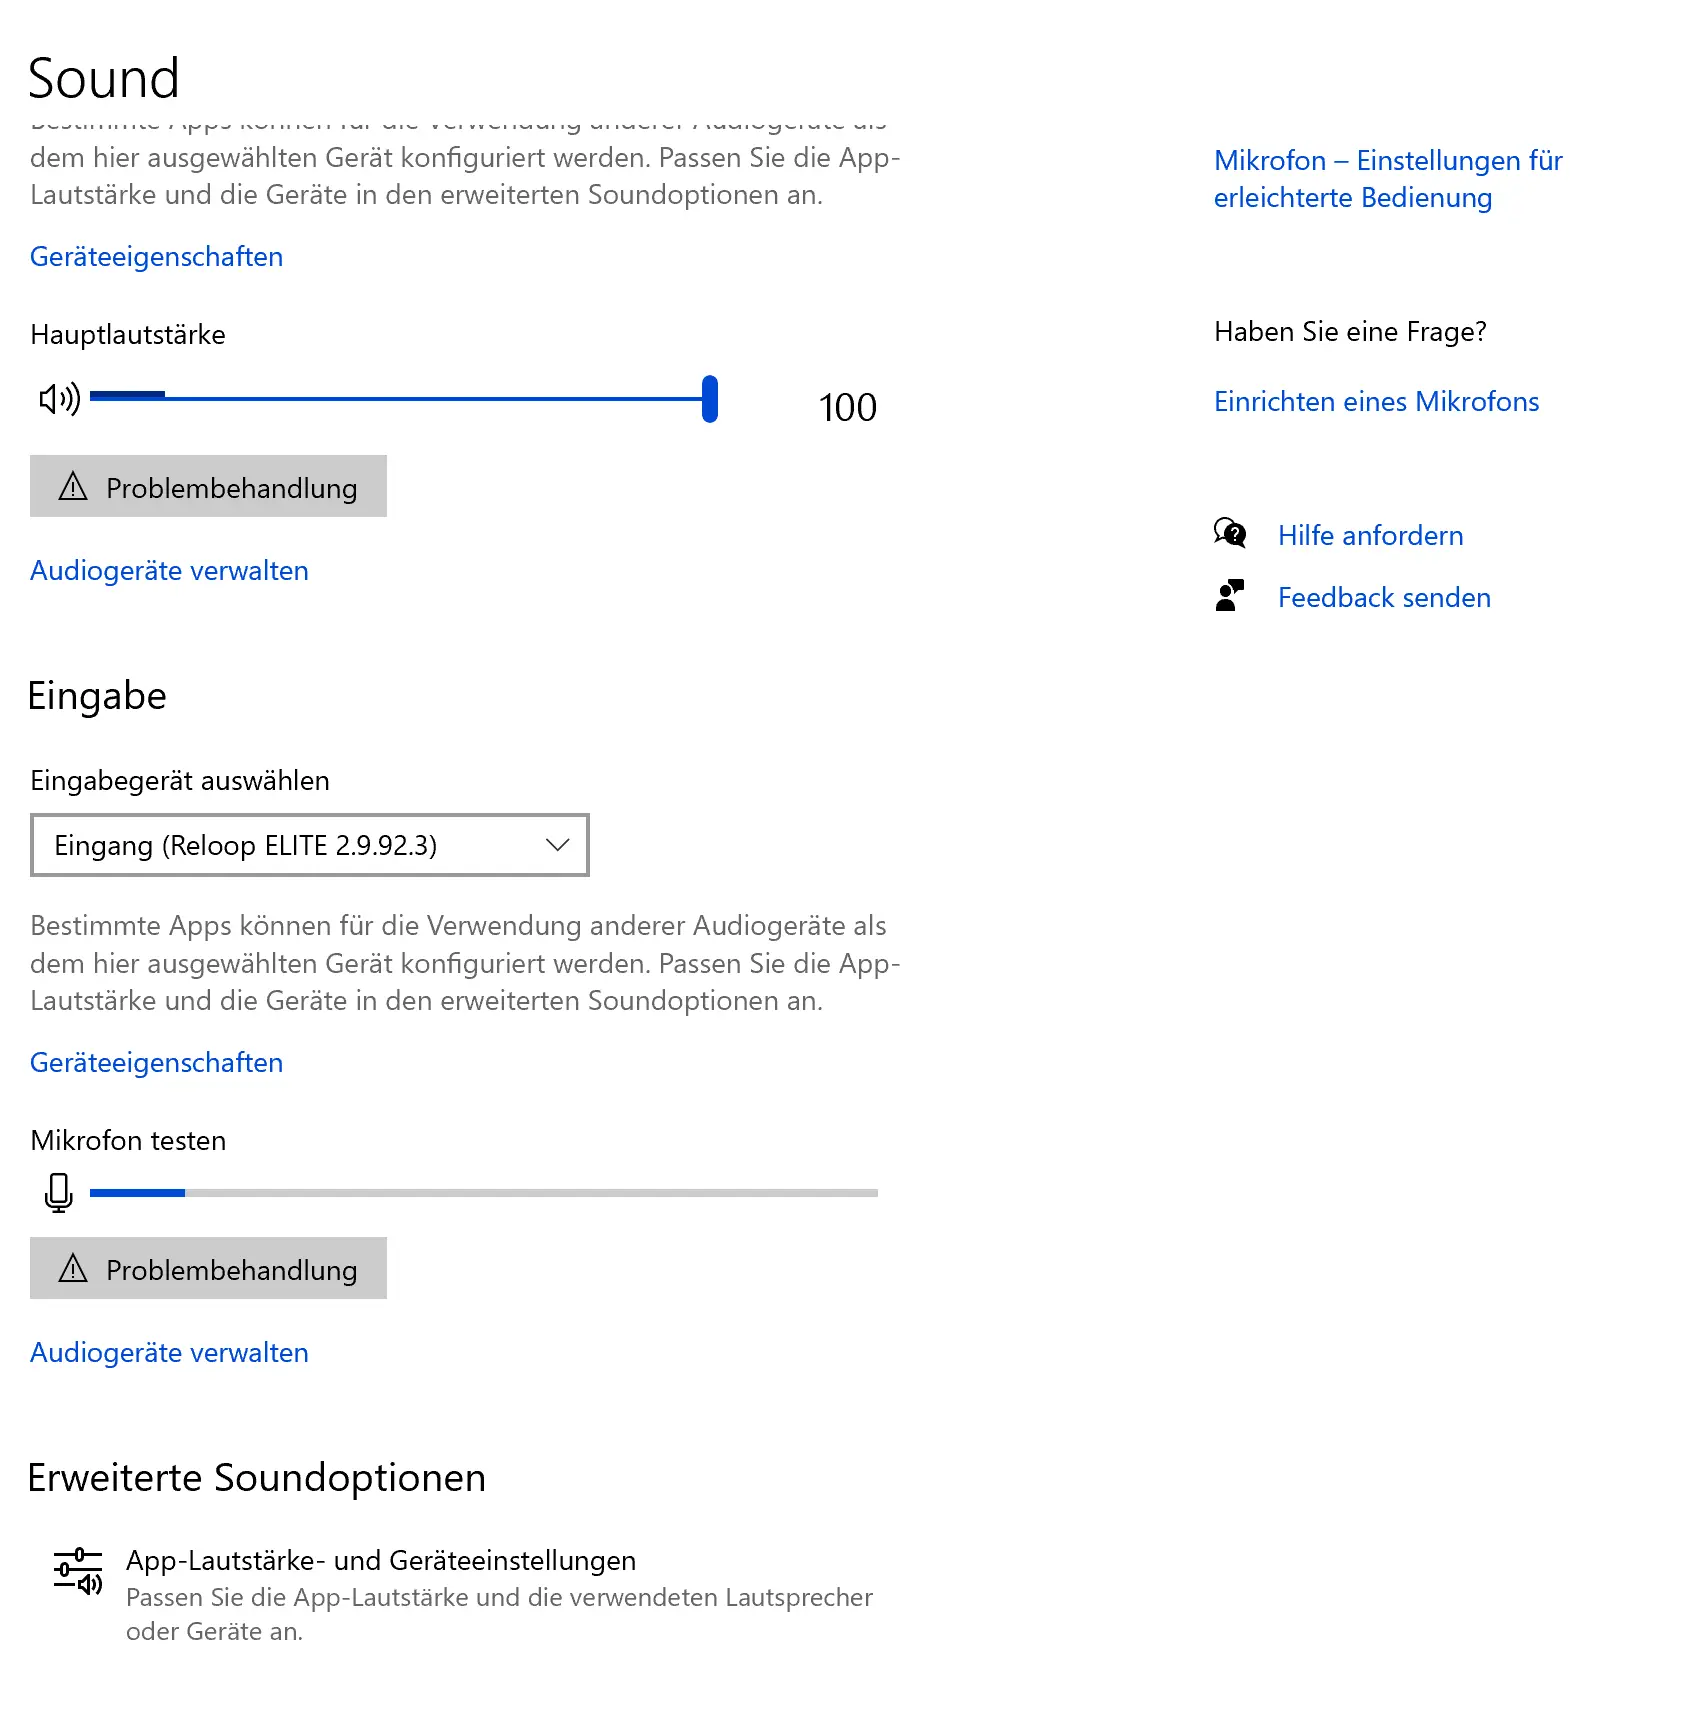This screenshot has width=1705, height=1717.
Task: Open Geräteeigenschaften above Hauptlautstärke
Action: coord(156,257)
